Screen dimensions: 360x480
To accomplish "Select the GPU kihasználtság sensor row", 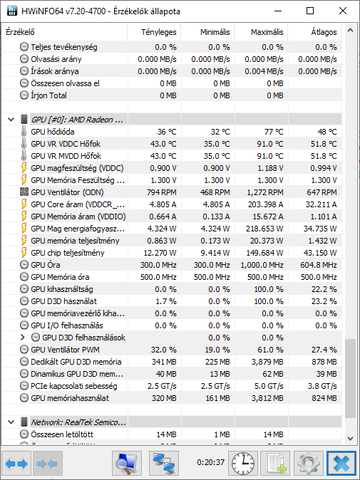I will tap(172, 289).
